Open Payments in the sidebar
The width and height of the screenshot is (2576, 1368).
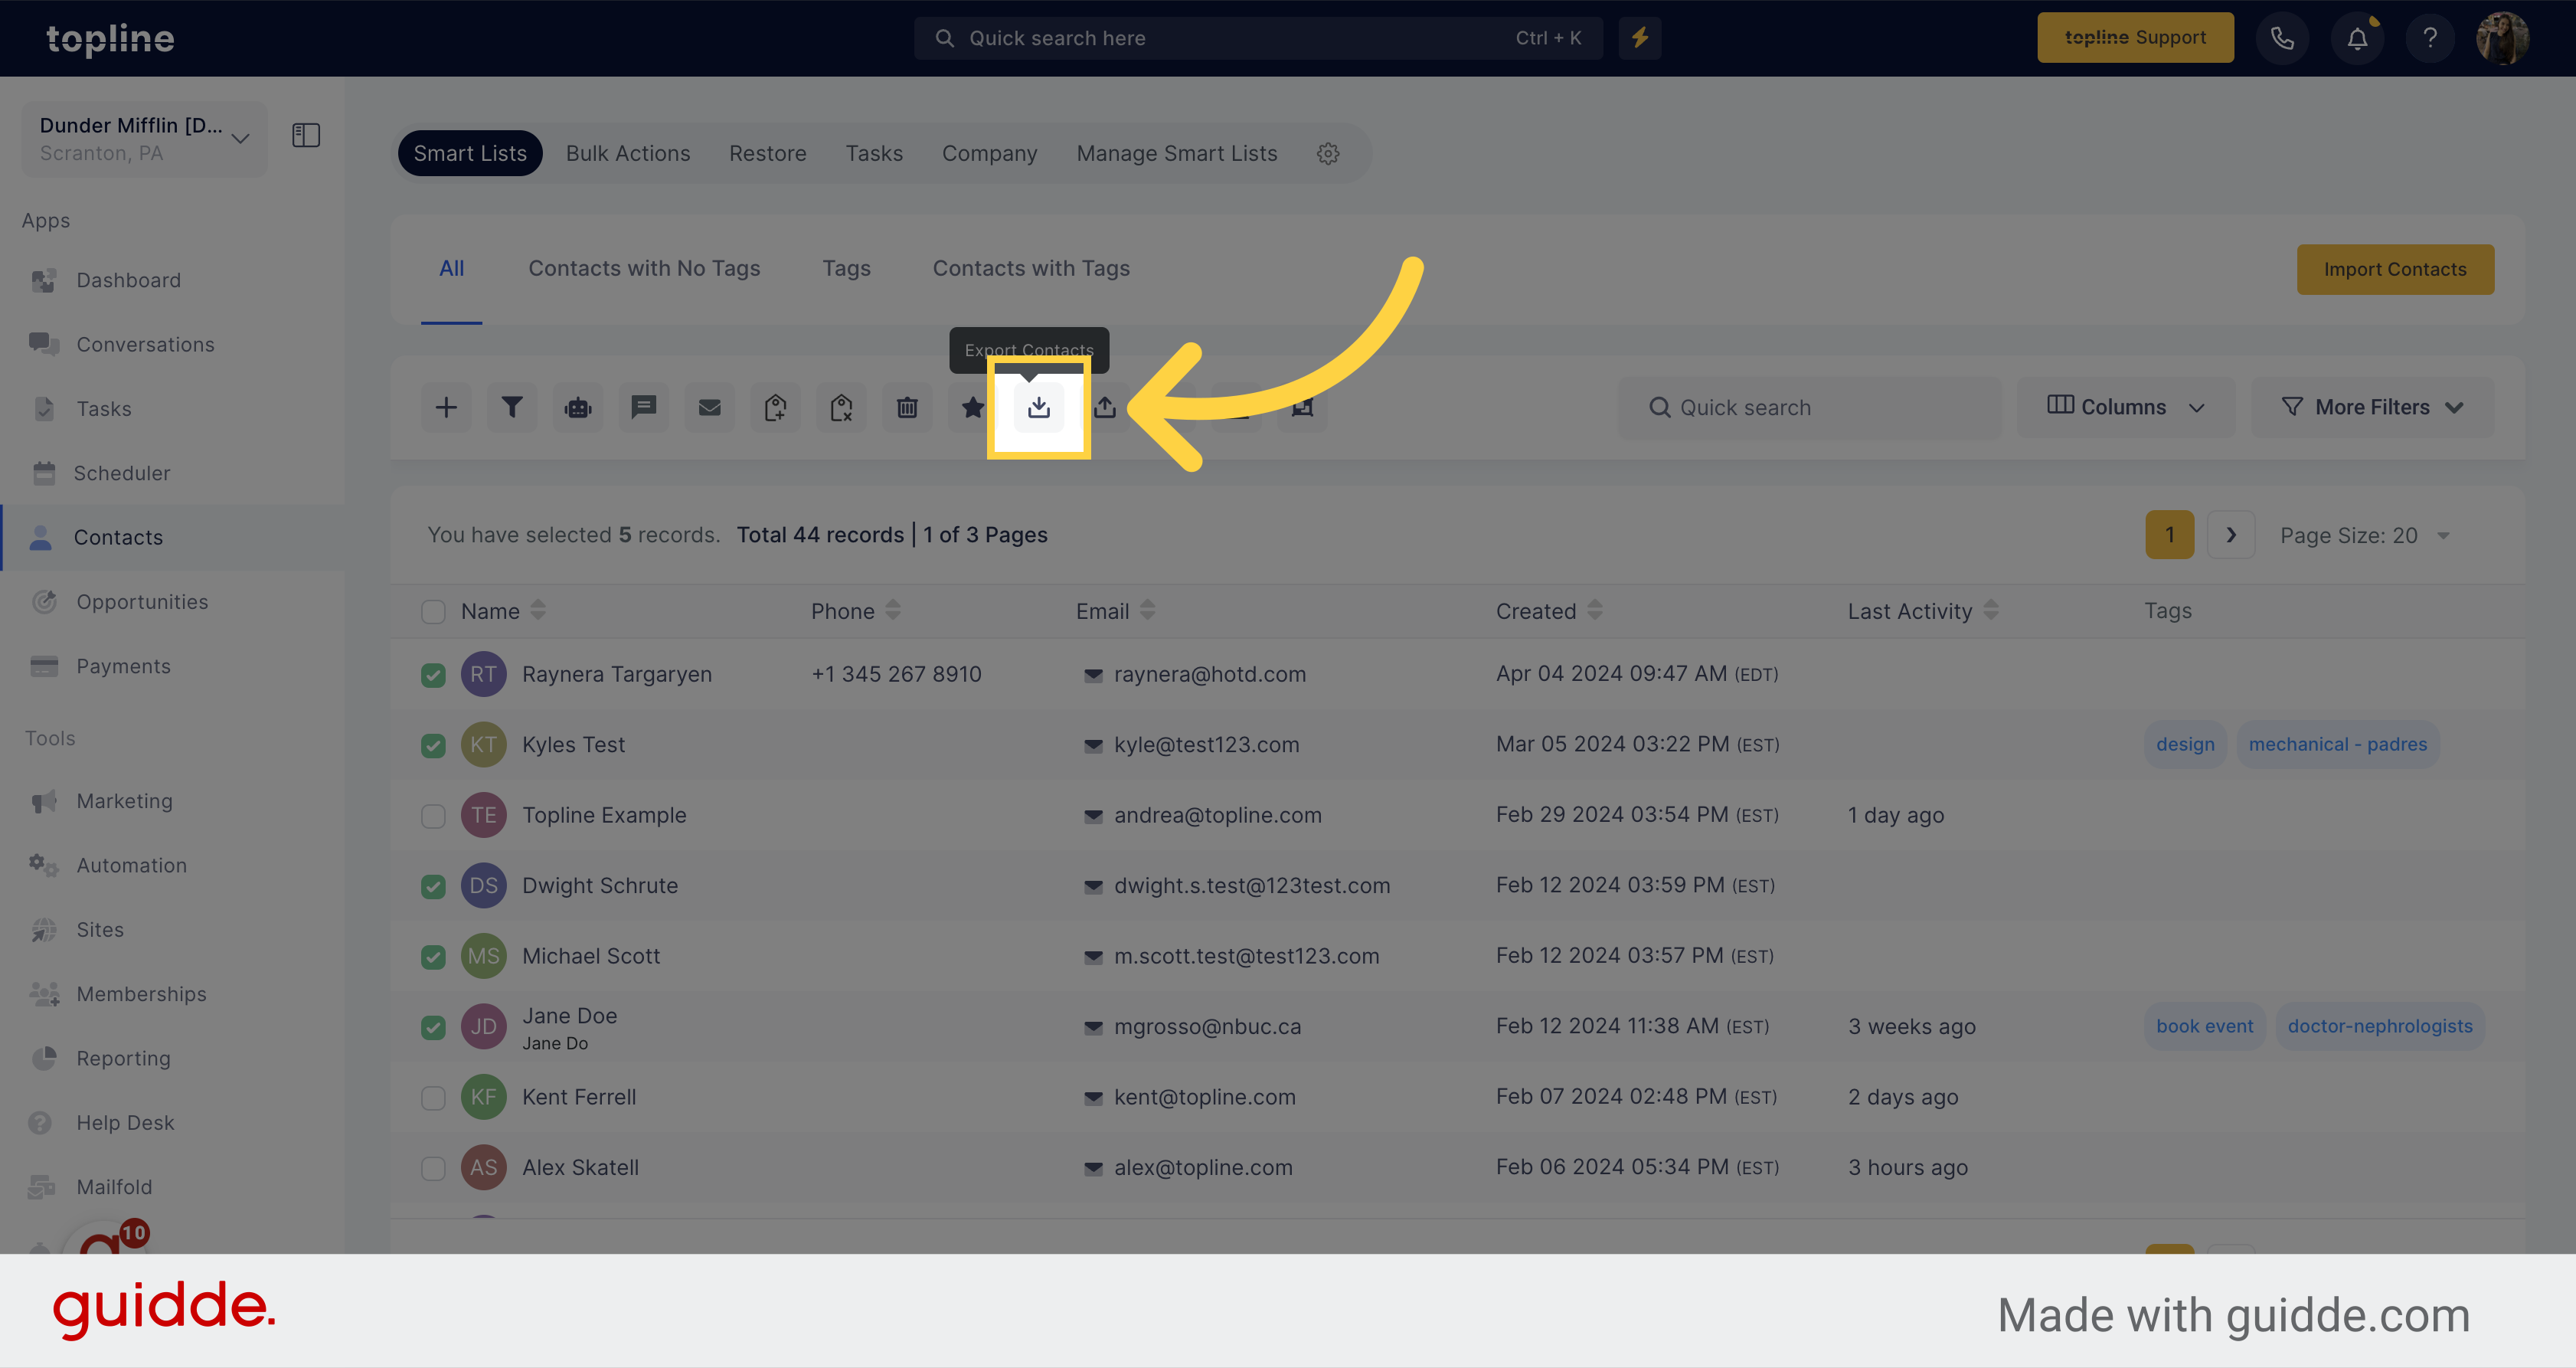(123, 666)
